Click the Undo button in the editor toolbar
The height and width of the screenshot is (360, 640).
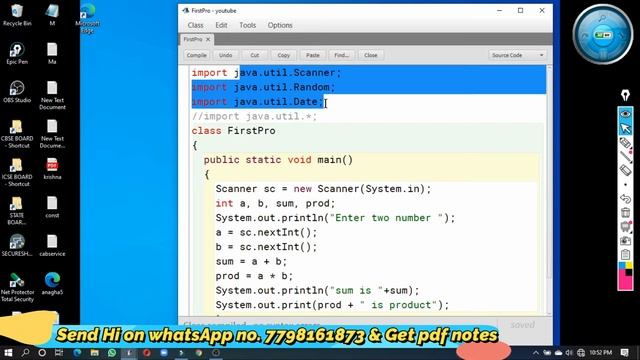(225, 55)
